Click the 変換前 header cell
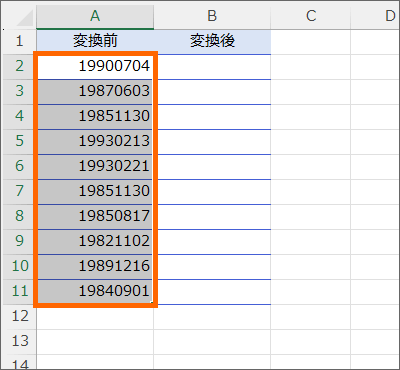 pyautogui.click(x=95, y=42)
